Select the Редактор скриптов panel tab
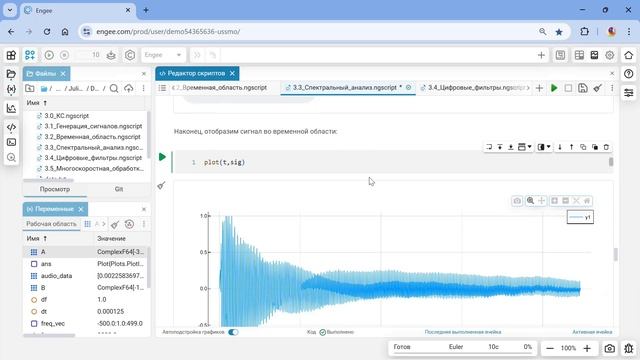The width and height of the screenshot is (640, 360). 197,73
